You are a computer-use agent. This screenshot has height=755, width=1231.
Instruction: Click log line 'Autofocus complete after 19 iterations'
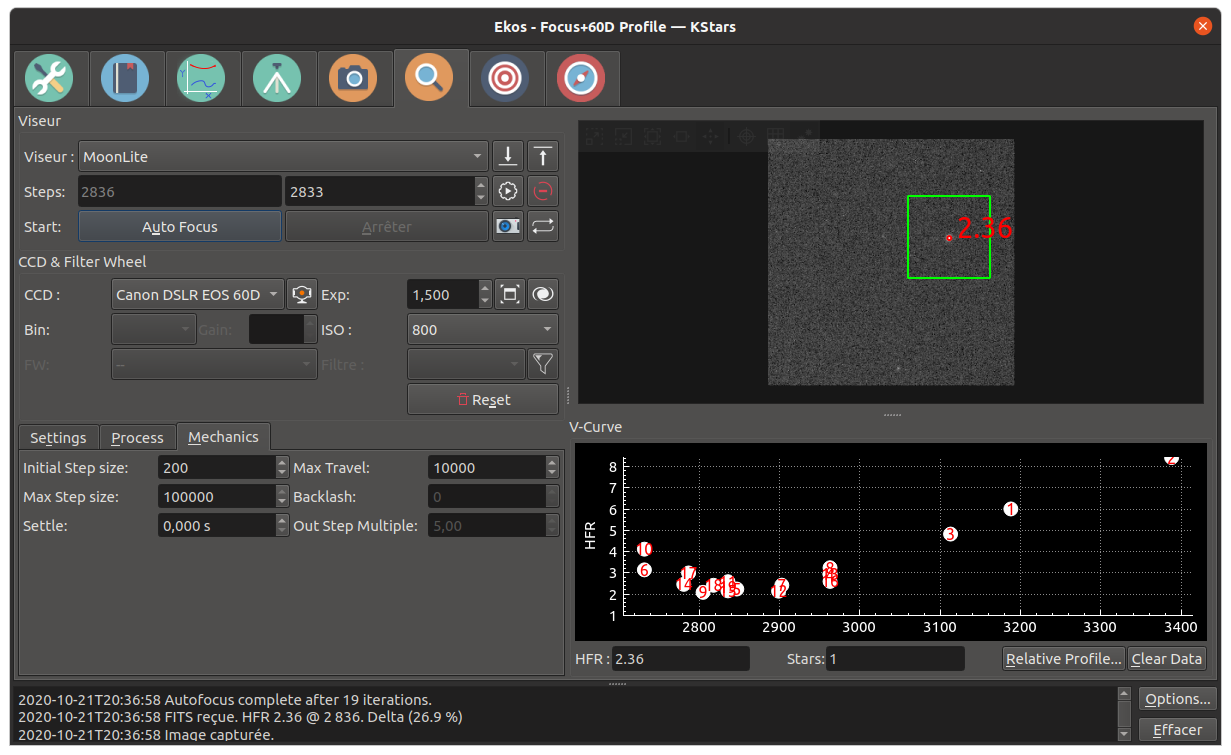click(225, 700)
